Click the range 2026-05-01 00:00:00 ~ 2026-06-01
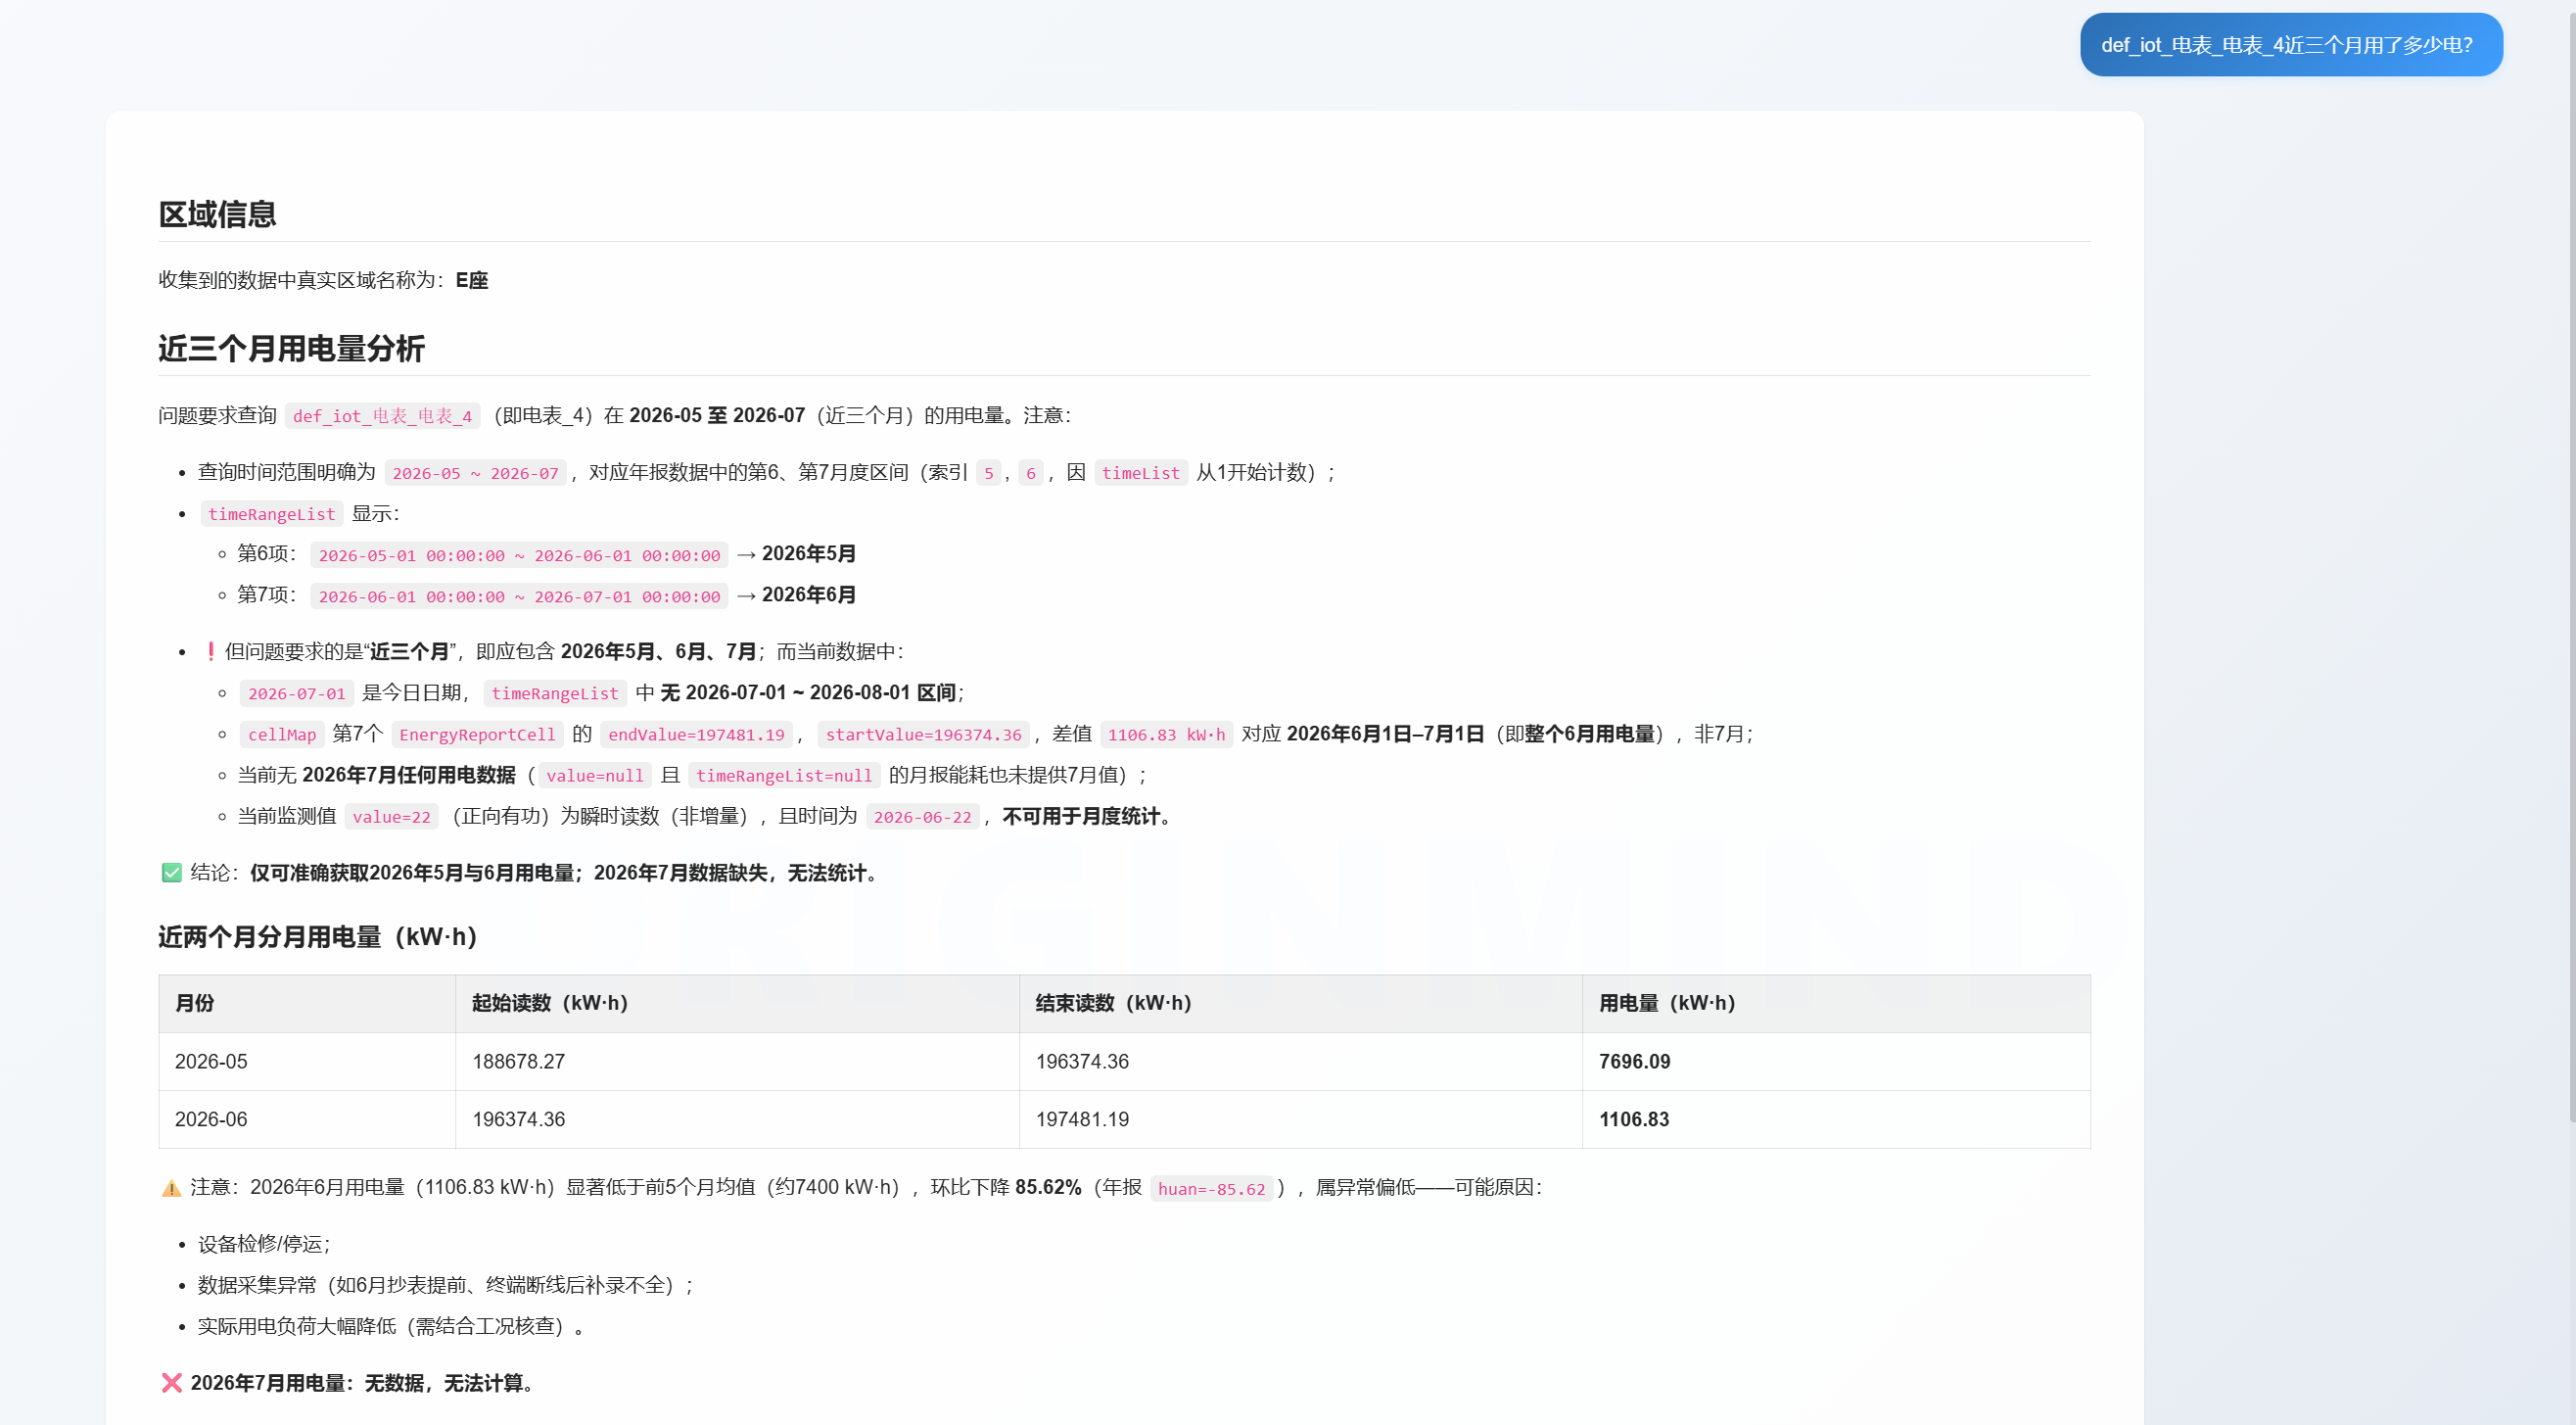 [x=519, y=555]
